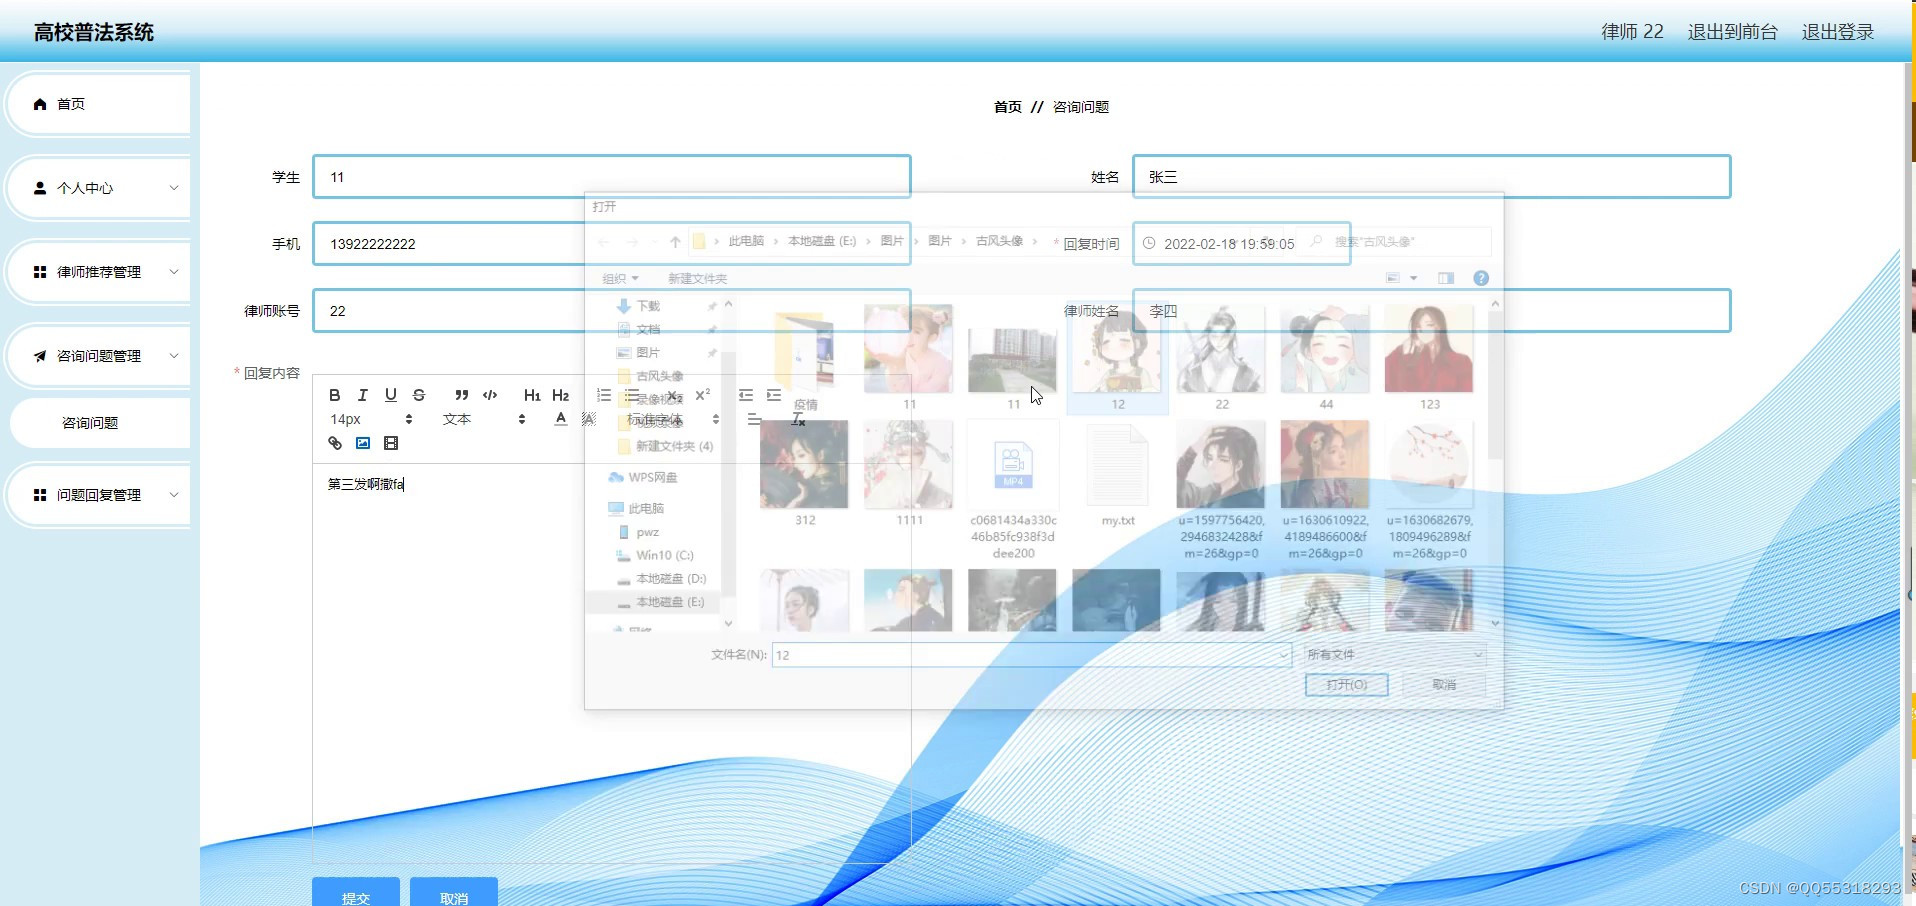Image resolution: width=1916 pixels, height=906 pixels.
Task: Expand the 问题回复管理 menu chevron
Action: (174, 495)
